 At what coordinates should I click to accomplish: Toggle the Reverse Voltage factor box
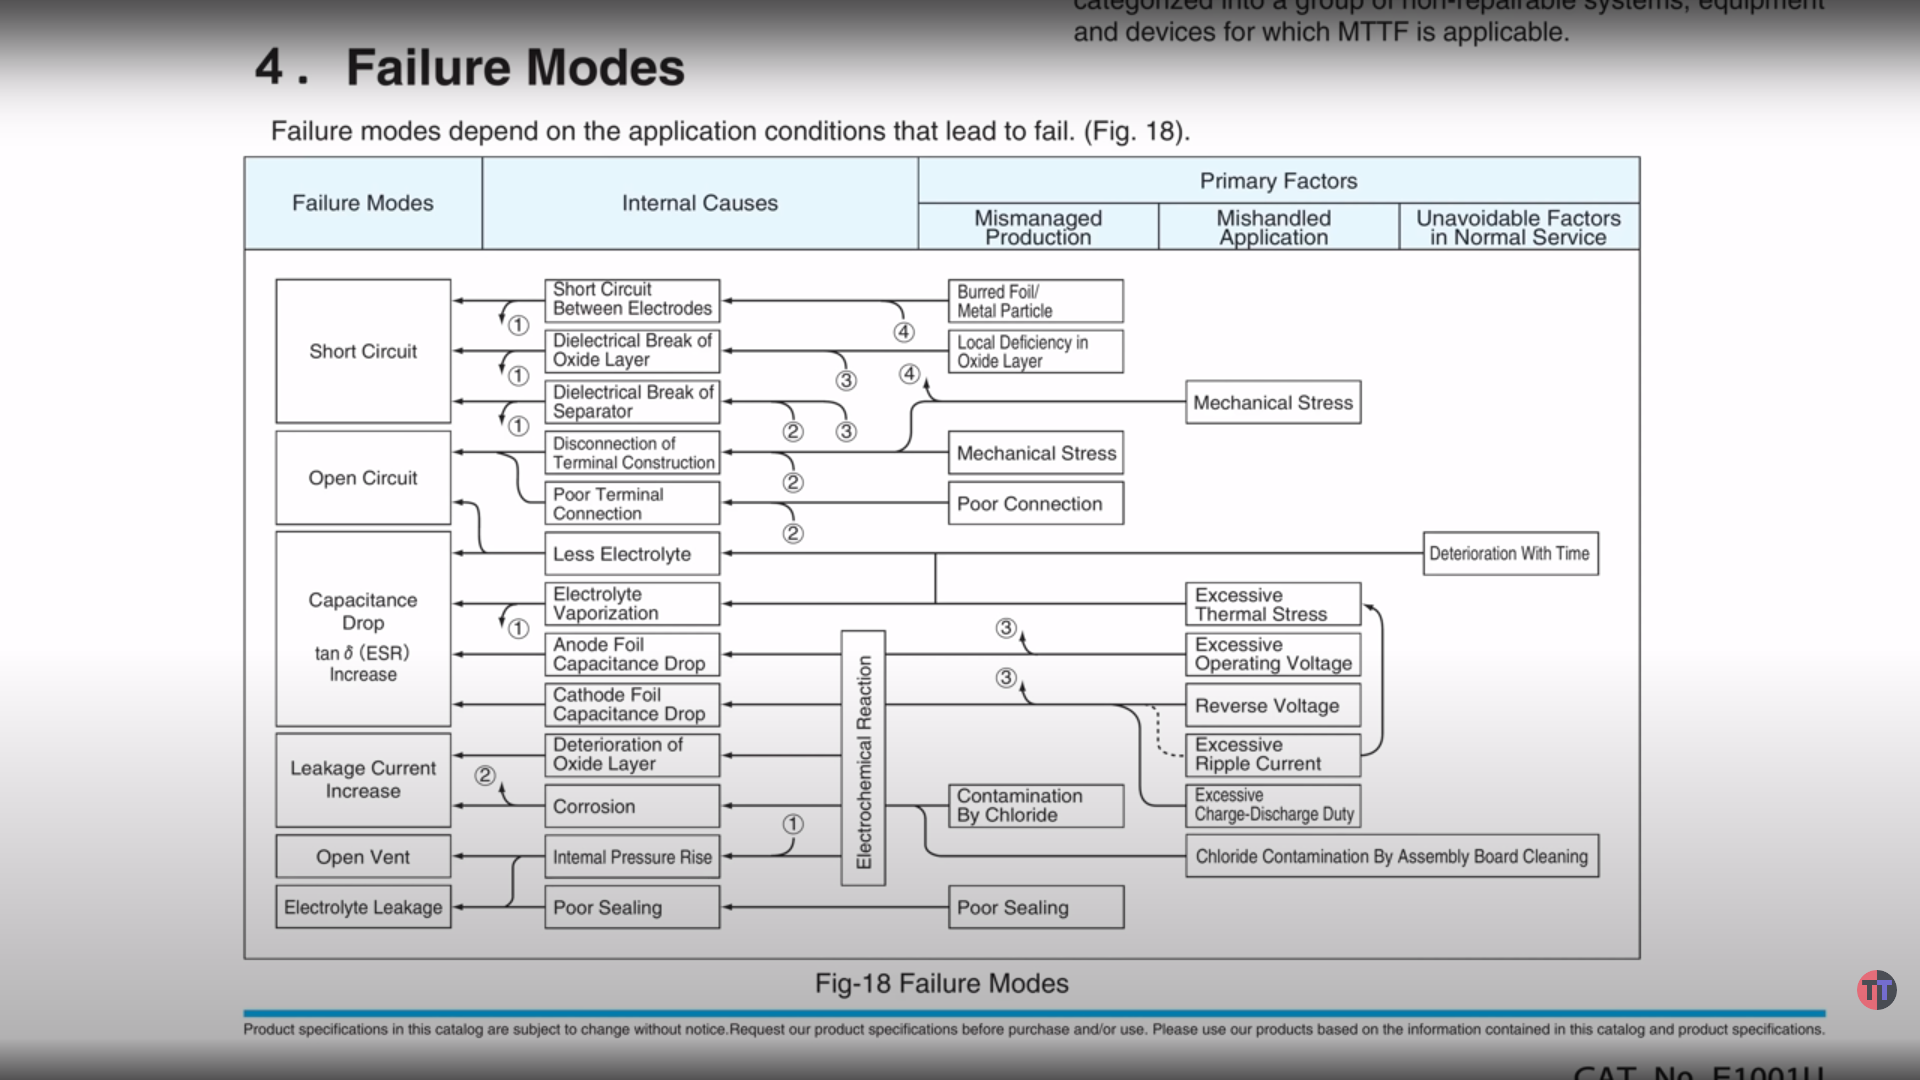pyautogui.click(x=1266, y=704)
